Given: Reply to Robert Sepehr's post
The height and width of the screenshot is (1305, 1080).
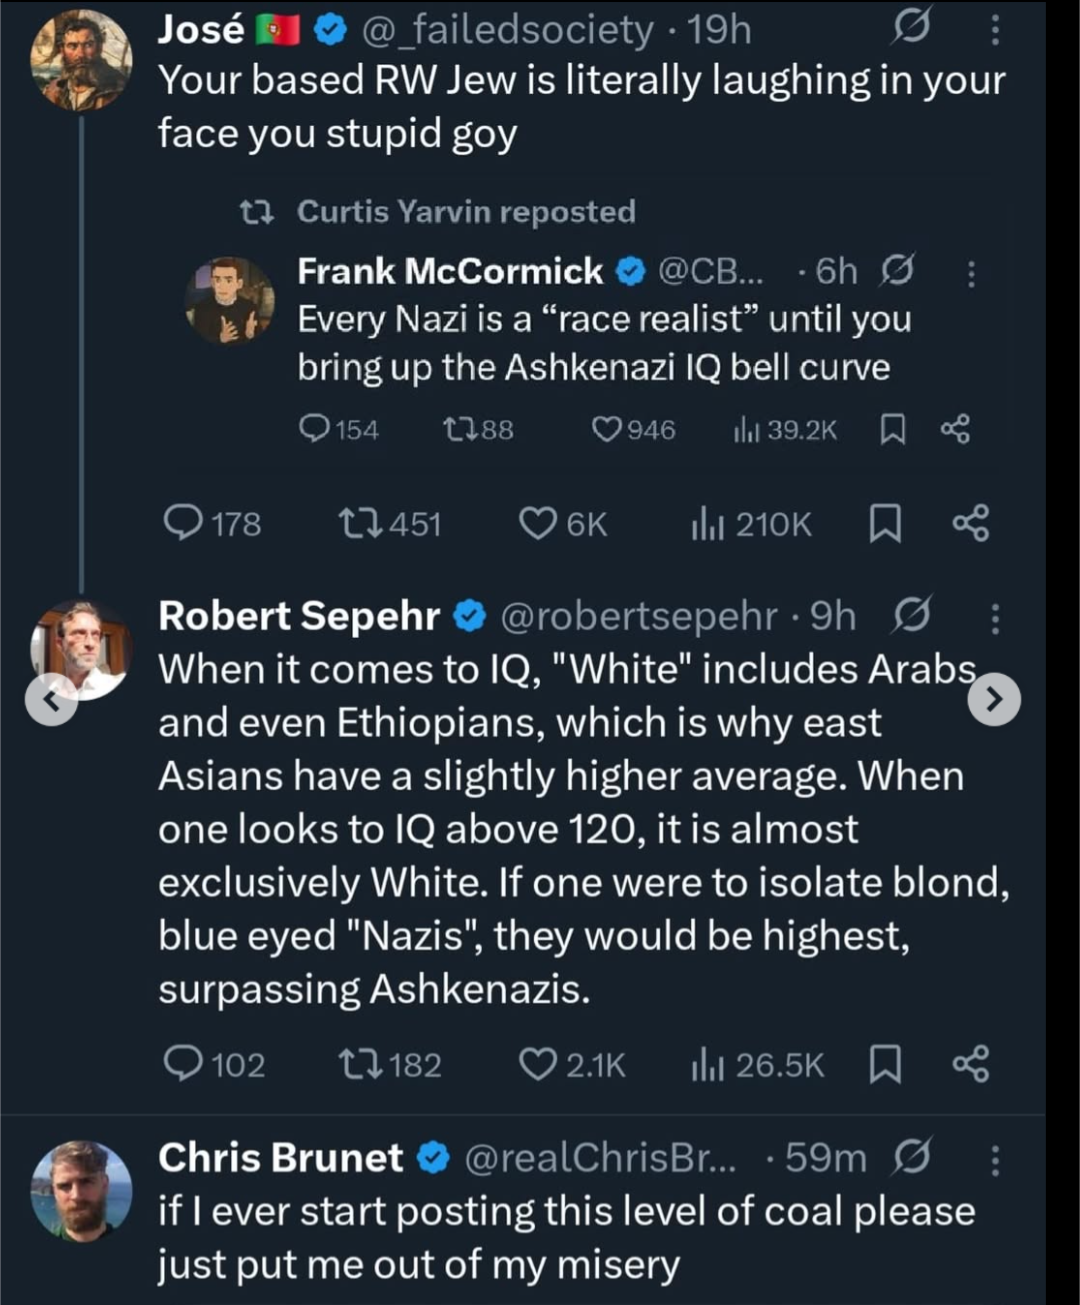Looking at the screenshot, I should [183, 1064].
